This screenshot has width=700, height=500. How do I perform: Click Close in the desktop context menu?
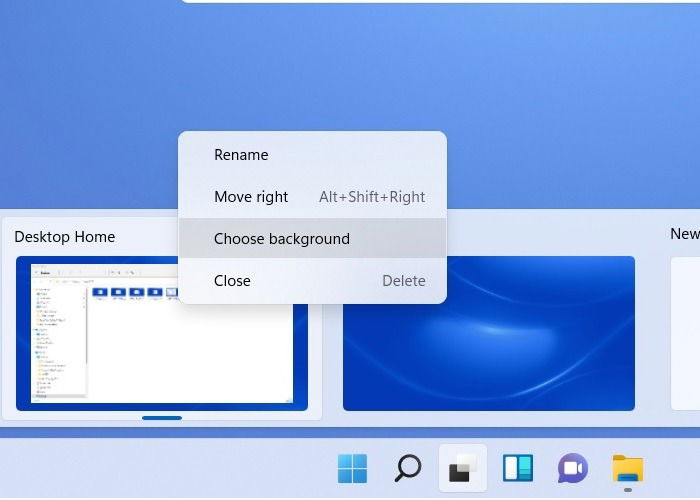click(312, 281)
